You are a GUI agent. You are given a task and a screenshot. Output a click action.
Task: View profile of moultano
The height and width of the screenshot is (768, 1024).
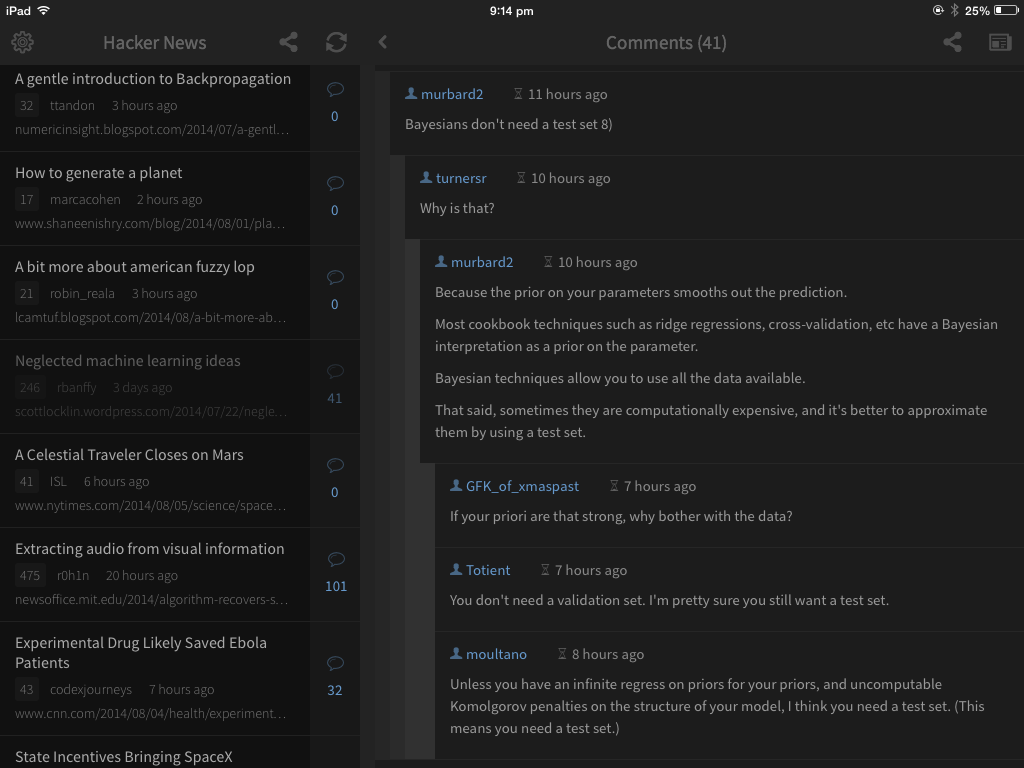[x=496, y=654]
